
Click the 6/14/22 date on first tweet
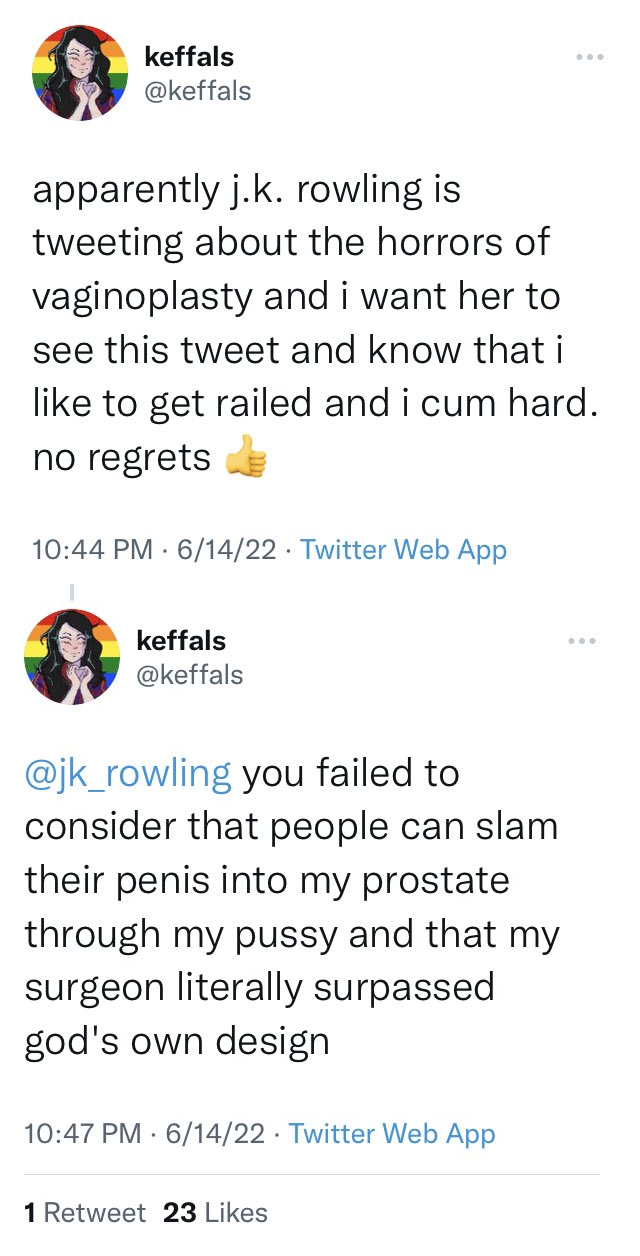(226, 550)
